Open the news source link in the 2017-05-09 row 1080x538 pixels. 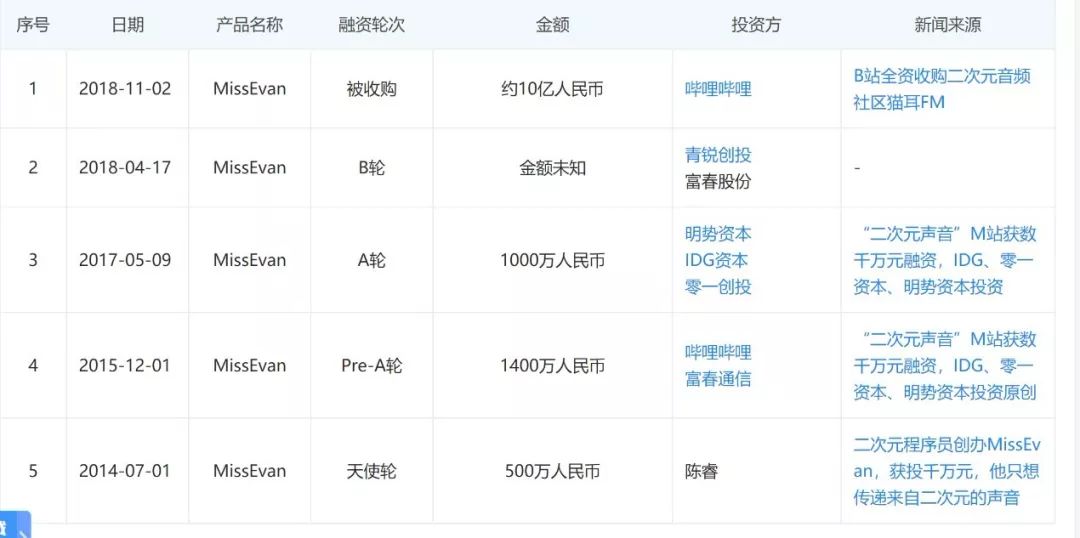point(944,260)
